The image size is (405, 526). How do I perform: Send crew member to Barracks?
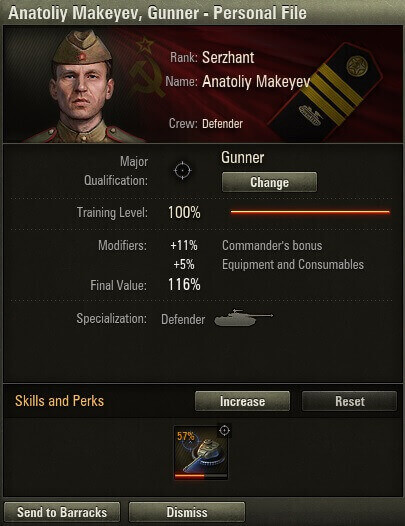click(x=62, y=512)
